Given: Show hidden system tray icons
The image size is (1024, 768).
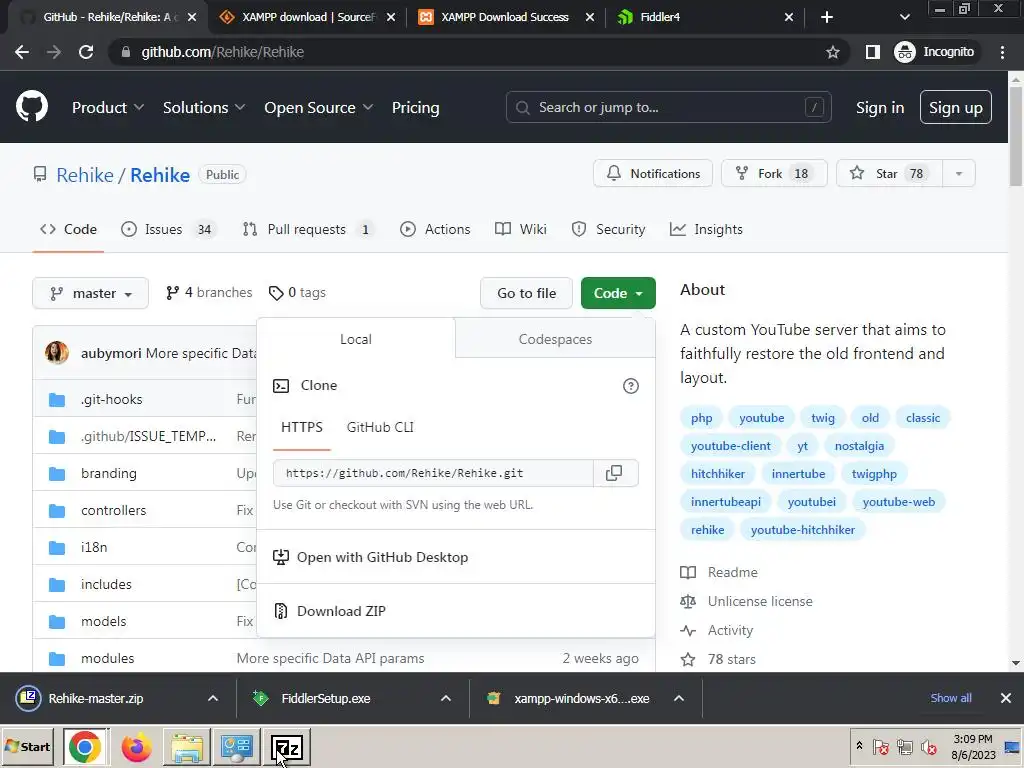Looking at the screenshot, I should coord(859,746).
